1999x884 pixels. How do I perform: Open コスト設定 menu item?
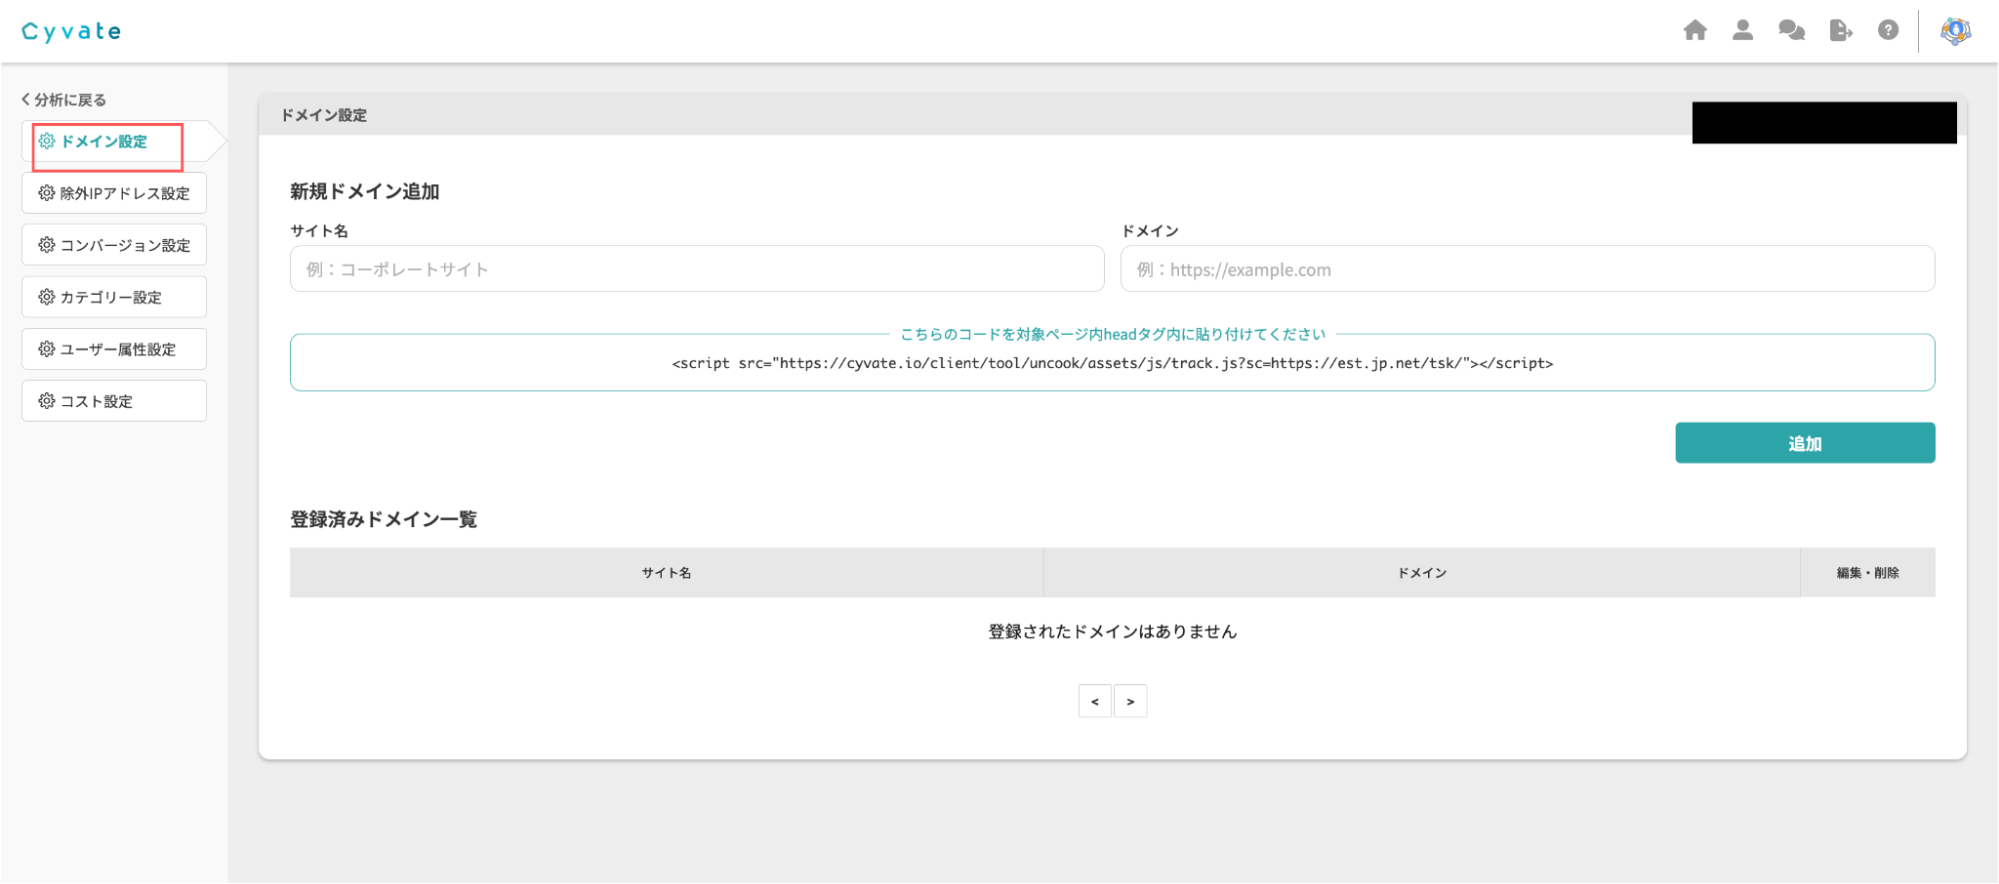coord(114,401)
